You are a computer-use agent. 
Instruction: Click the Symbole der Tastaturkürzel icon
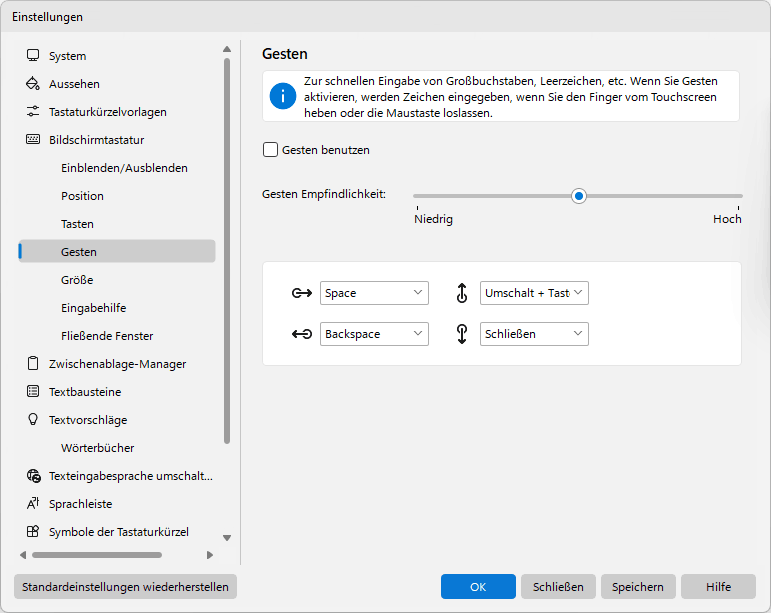point(33,531)
